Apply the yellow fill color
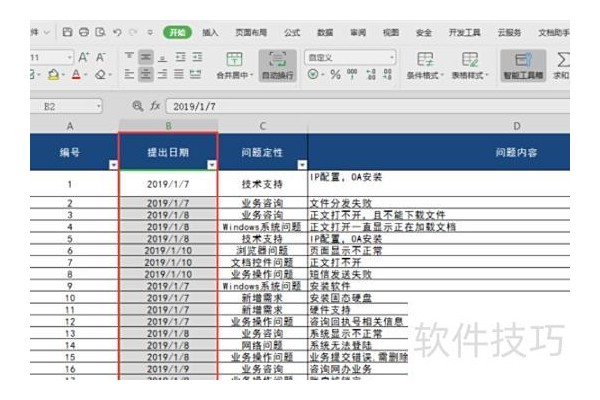This screenshot has height=400, width=600. click(x=53, y=74)
